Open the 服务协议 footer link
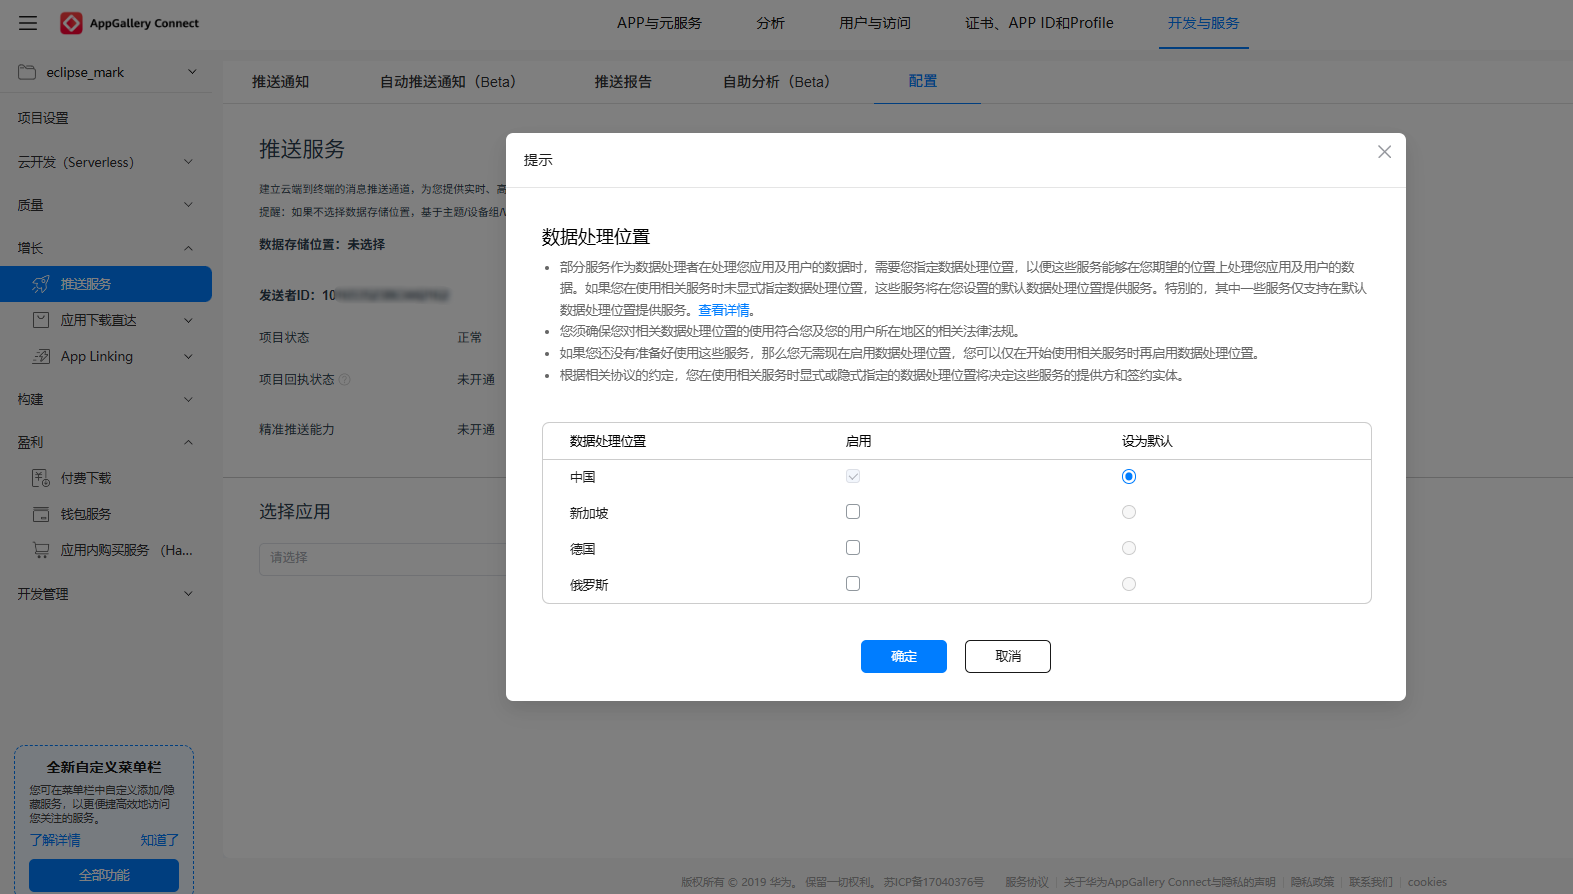The width and height of the screenshot is (1573, 894). (x=1027, y=882)
